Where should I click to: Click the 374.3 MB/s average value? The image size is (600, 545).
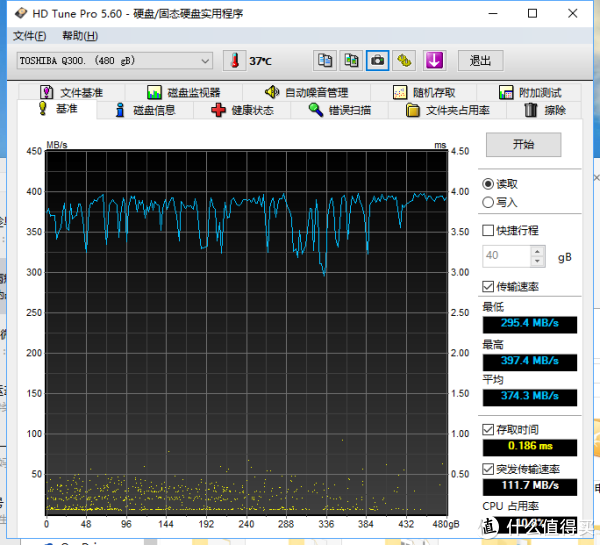(530, 397)
